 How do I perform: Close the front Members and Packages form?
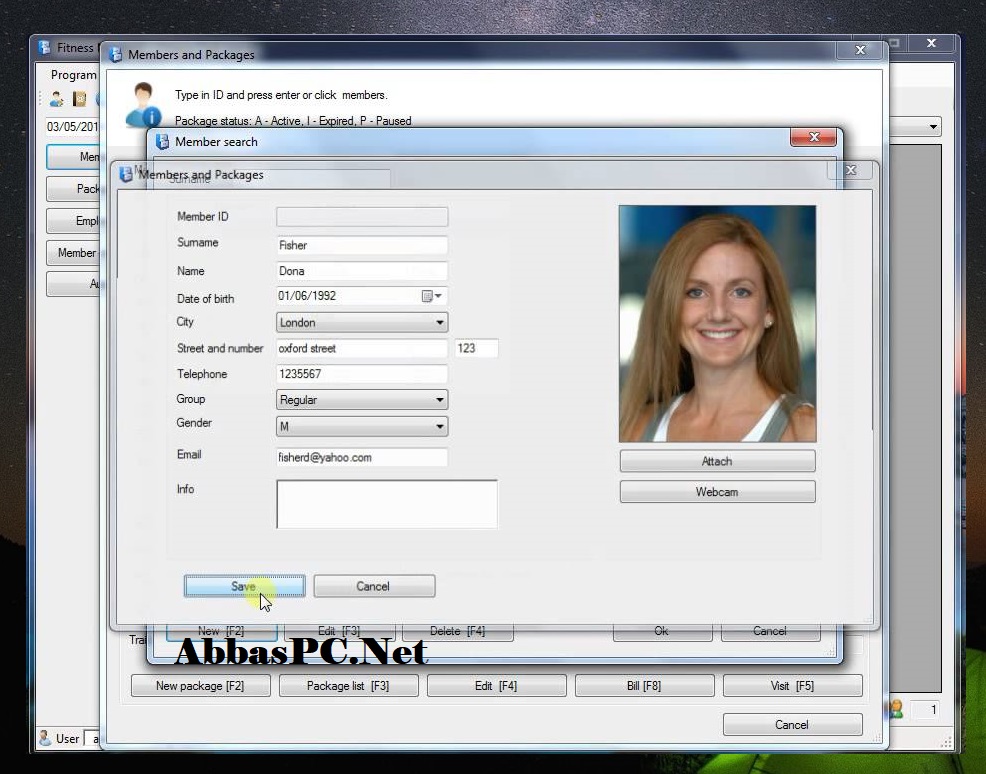[851, 170]
